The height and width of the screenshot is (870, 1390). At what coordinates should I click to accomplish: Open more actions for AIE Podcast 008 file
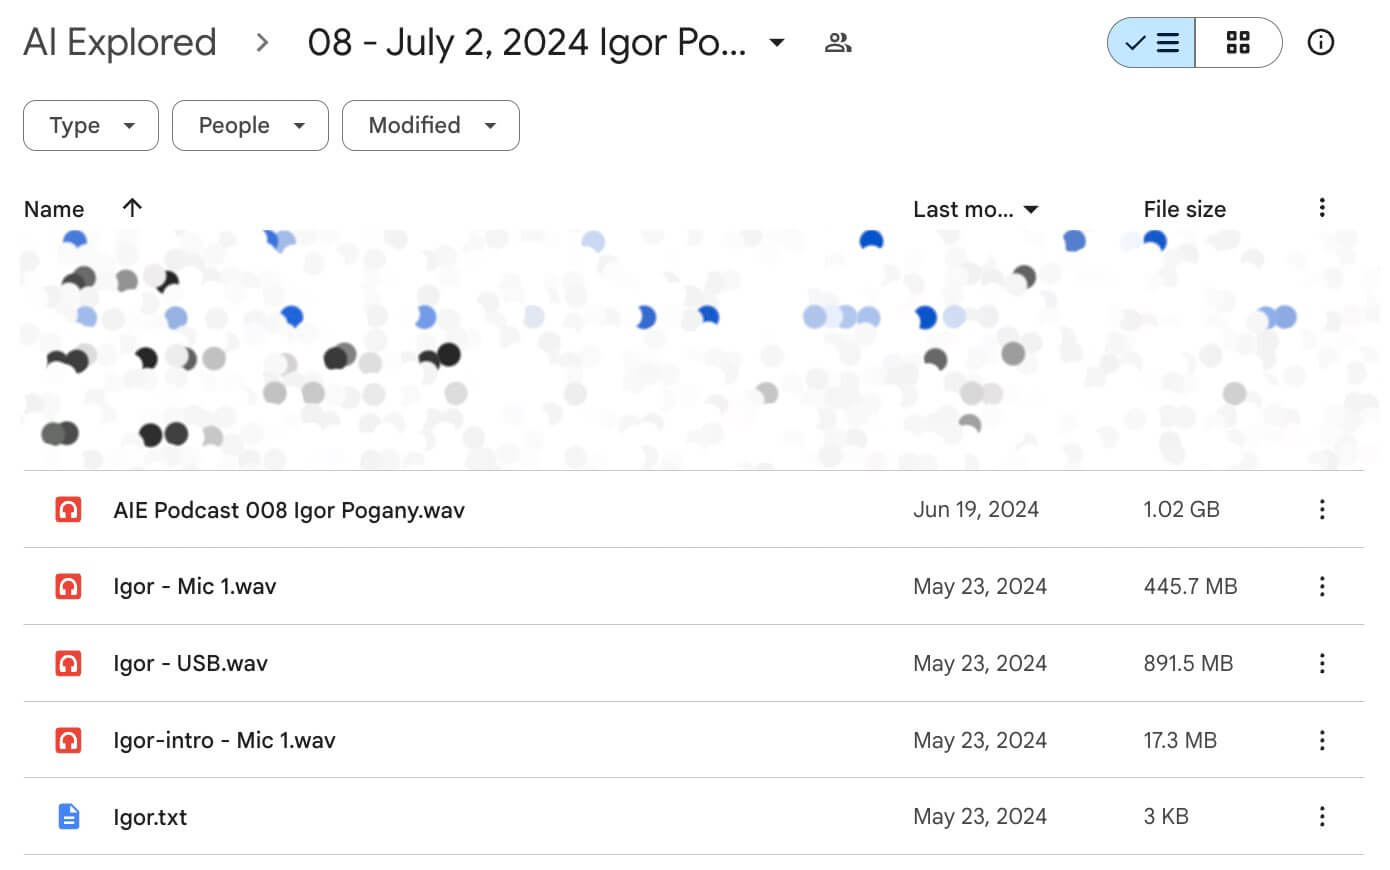coord(1321,510)
